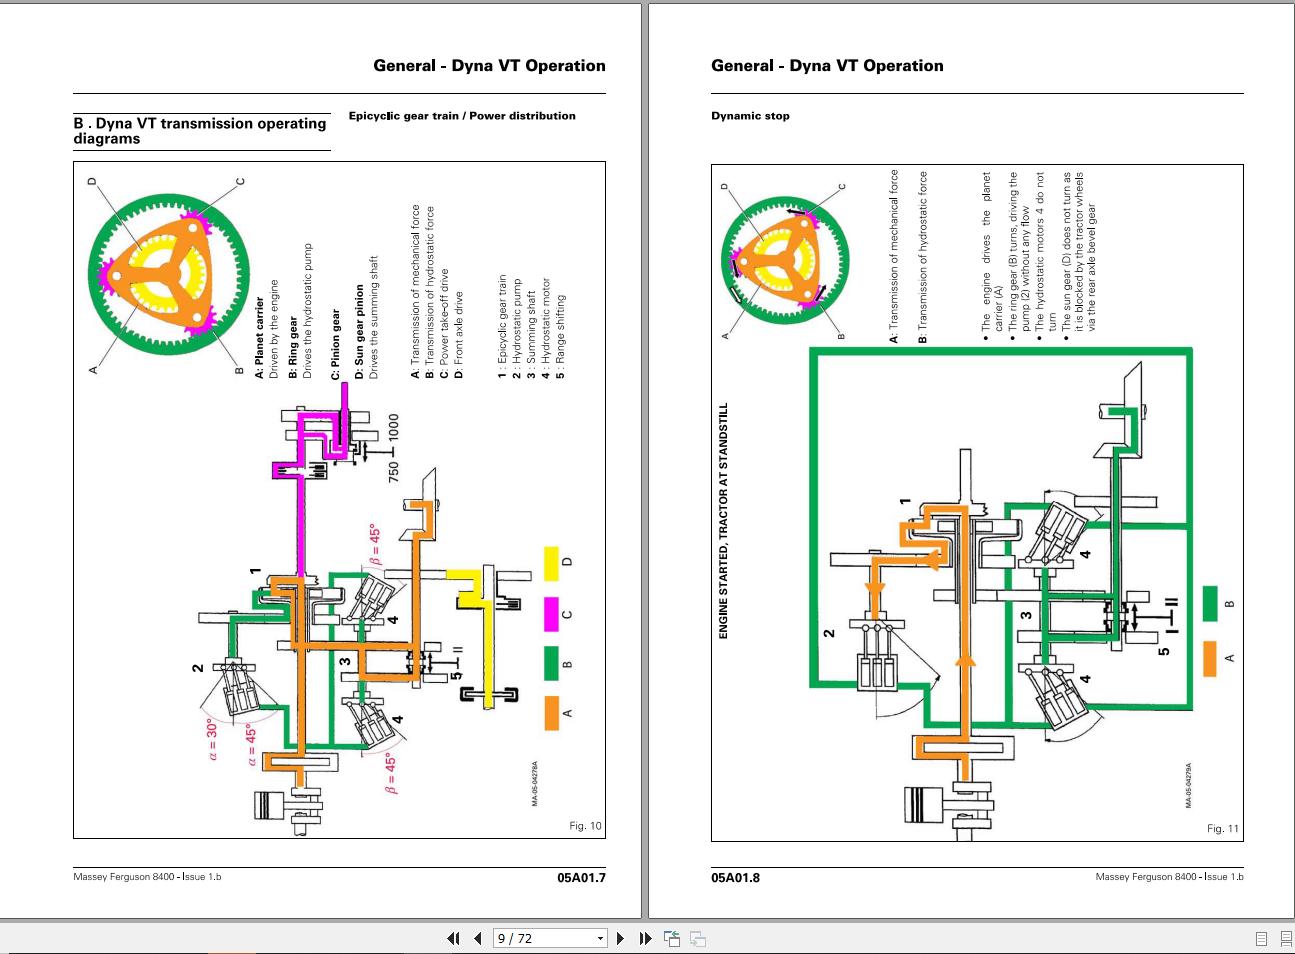The height and width of the screenshot is (954, 1295).
Task: Click the greyed go forward view icon
Action: [698, 938]
